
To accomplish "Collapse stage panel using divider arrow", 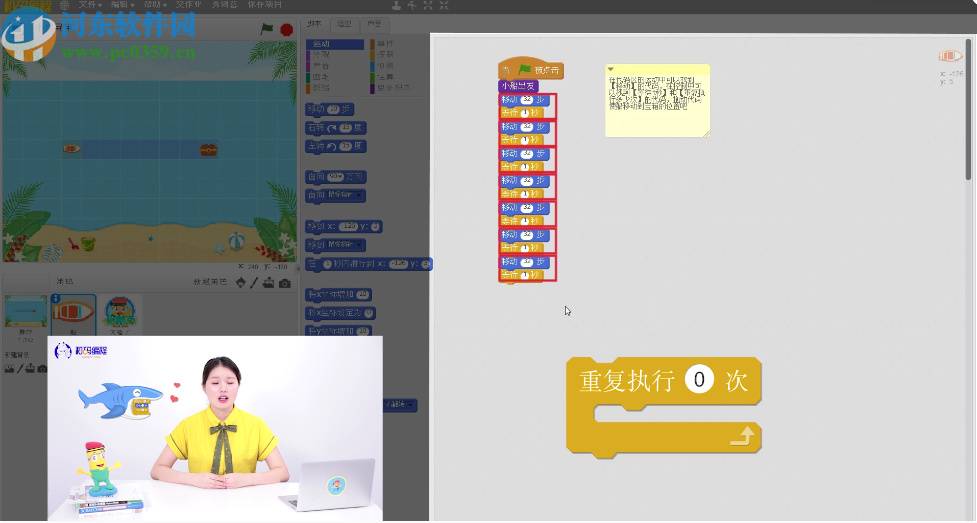I will coord(297,269).
